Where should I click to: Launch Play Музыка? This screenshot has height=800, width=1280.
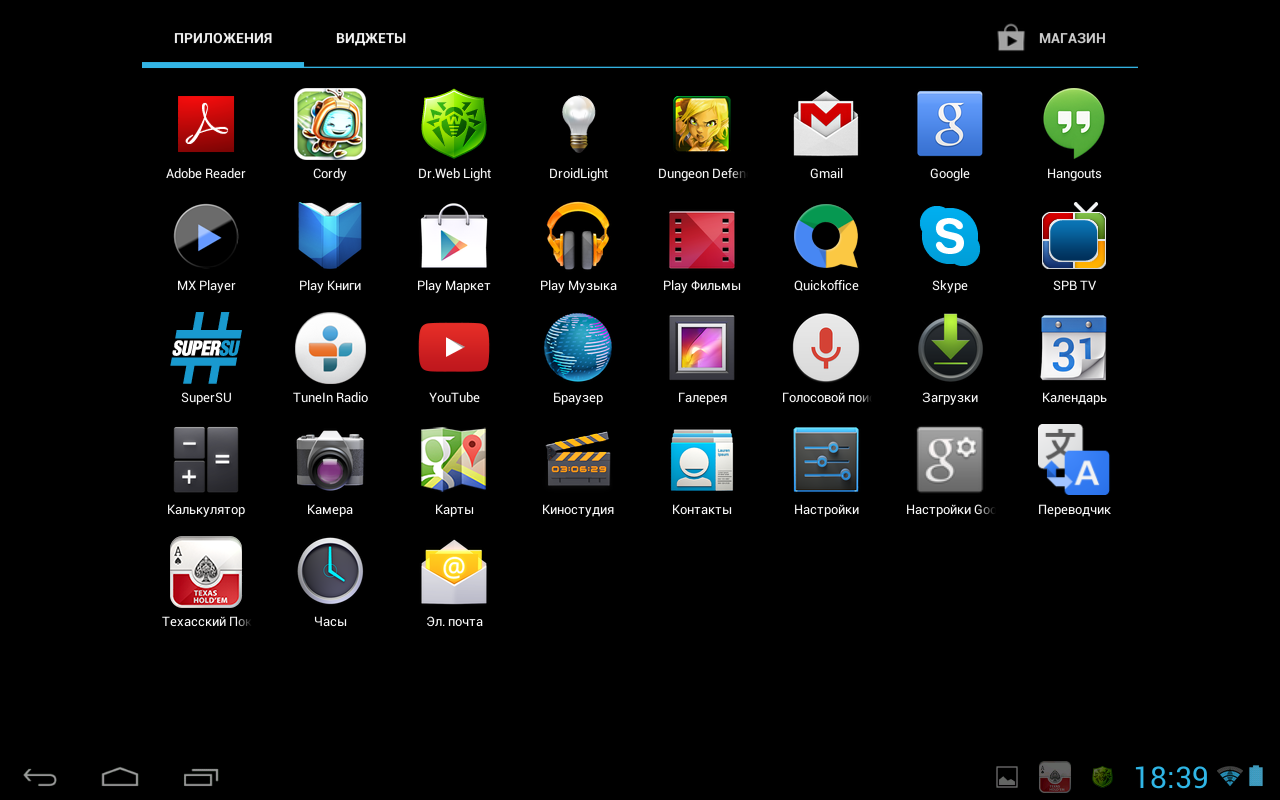tap(578, 236)
